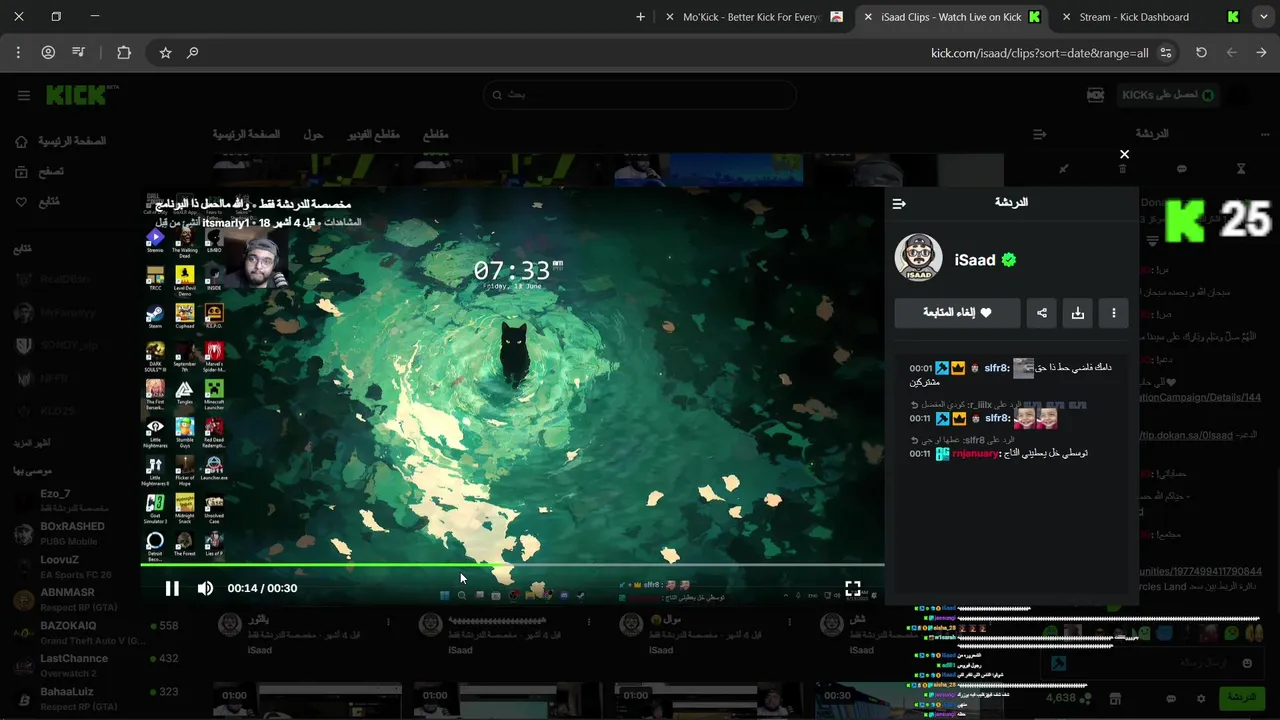Close the clip viewer with the X icon
1280x720 pixels.
(x=1124, y=154)
